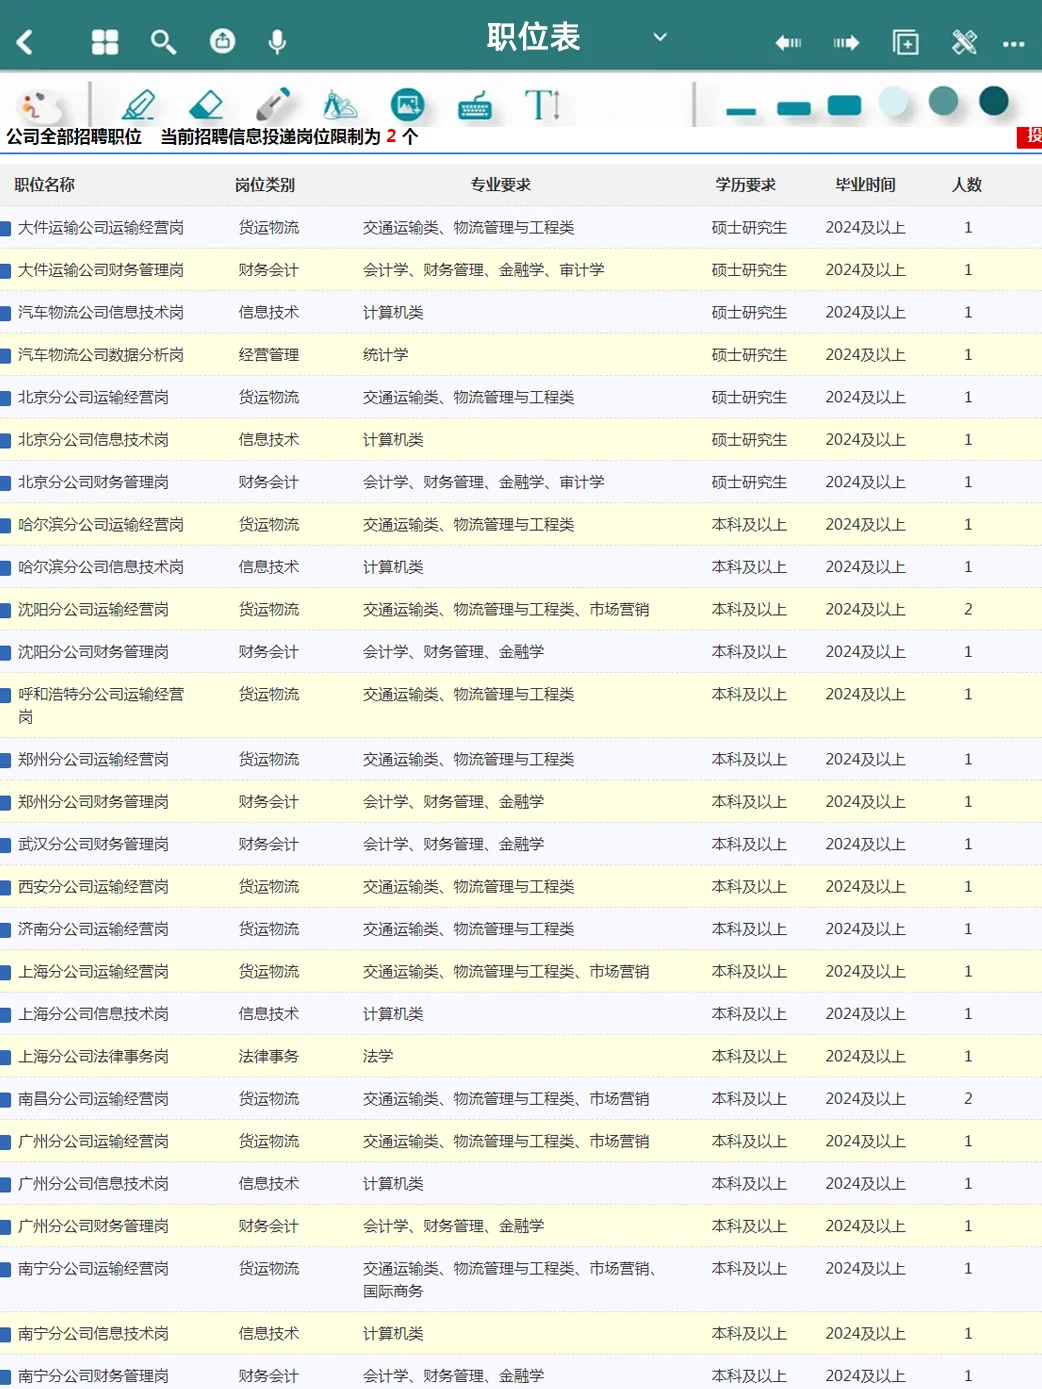Viewport: 1042px width, 1389px height.
Task: Select the 南昌分公司运输经营岗 row
Action: click(x=521, y=1099)
